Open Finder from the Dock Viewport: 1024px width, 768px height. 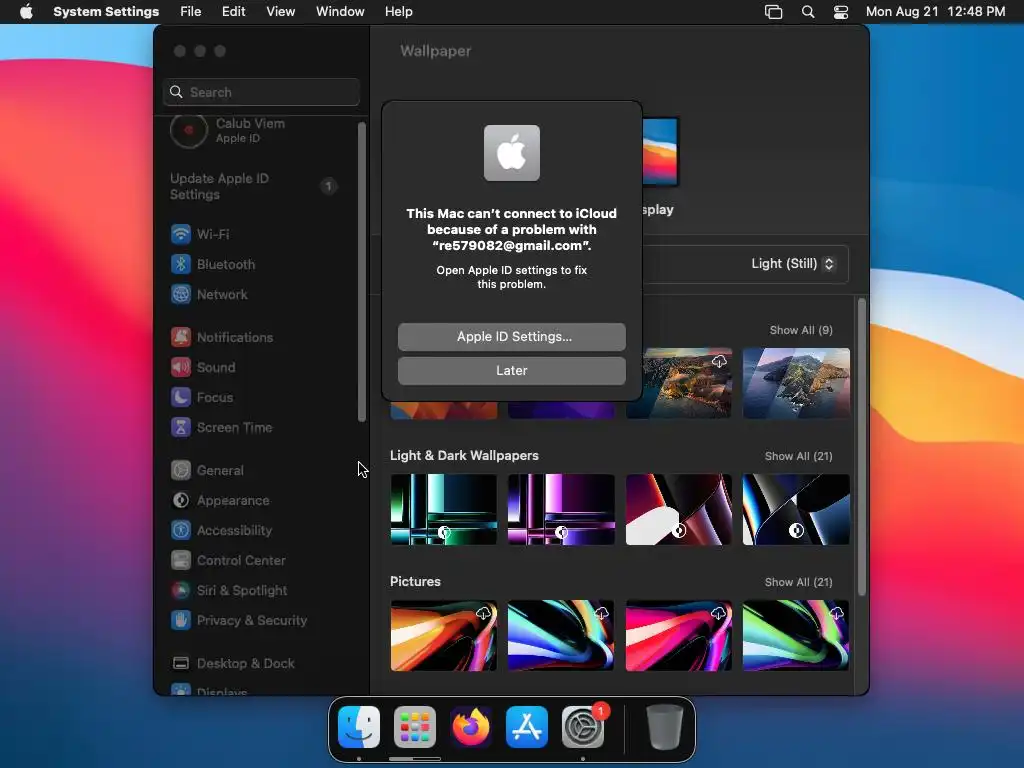pyautogui.click(x=359, y=727)
